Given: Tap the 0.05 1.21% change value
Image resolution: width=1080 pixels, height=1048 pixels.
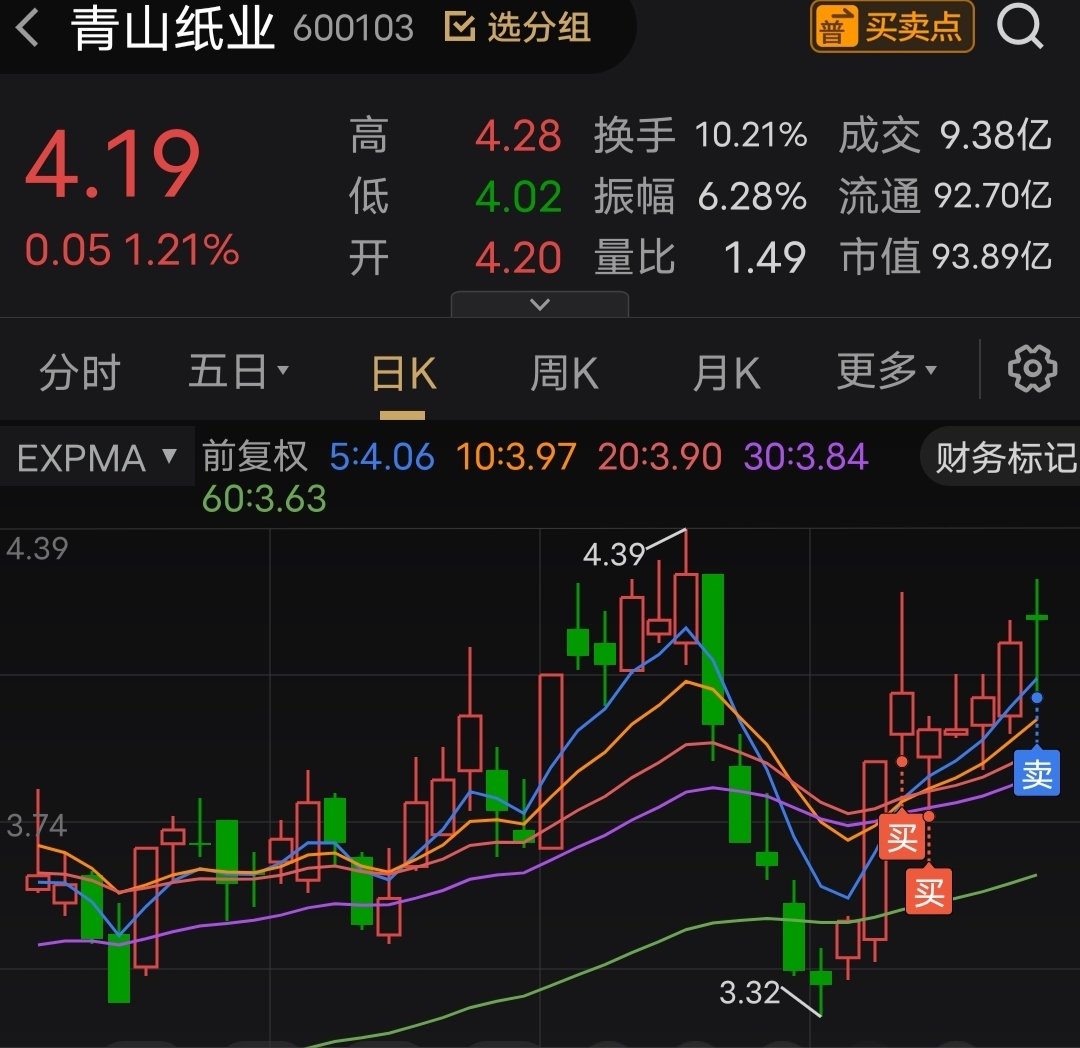Looking at the screenshot, I should [132, 249].
